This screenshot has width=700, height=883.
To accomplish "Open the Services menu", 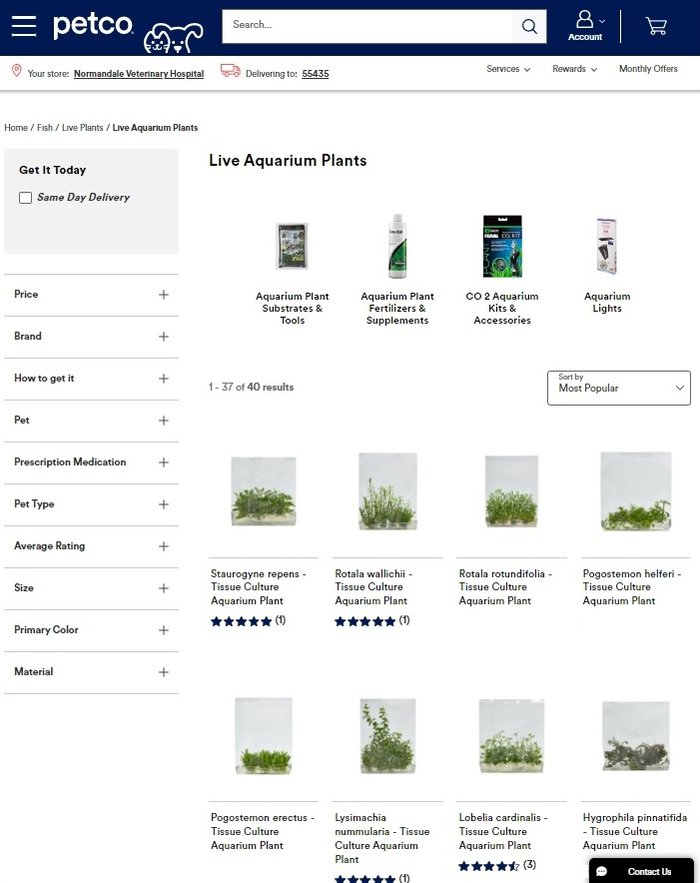I will [508, 69].
